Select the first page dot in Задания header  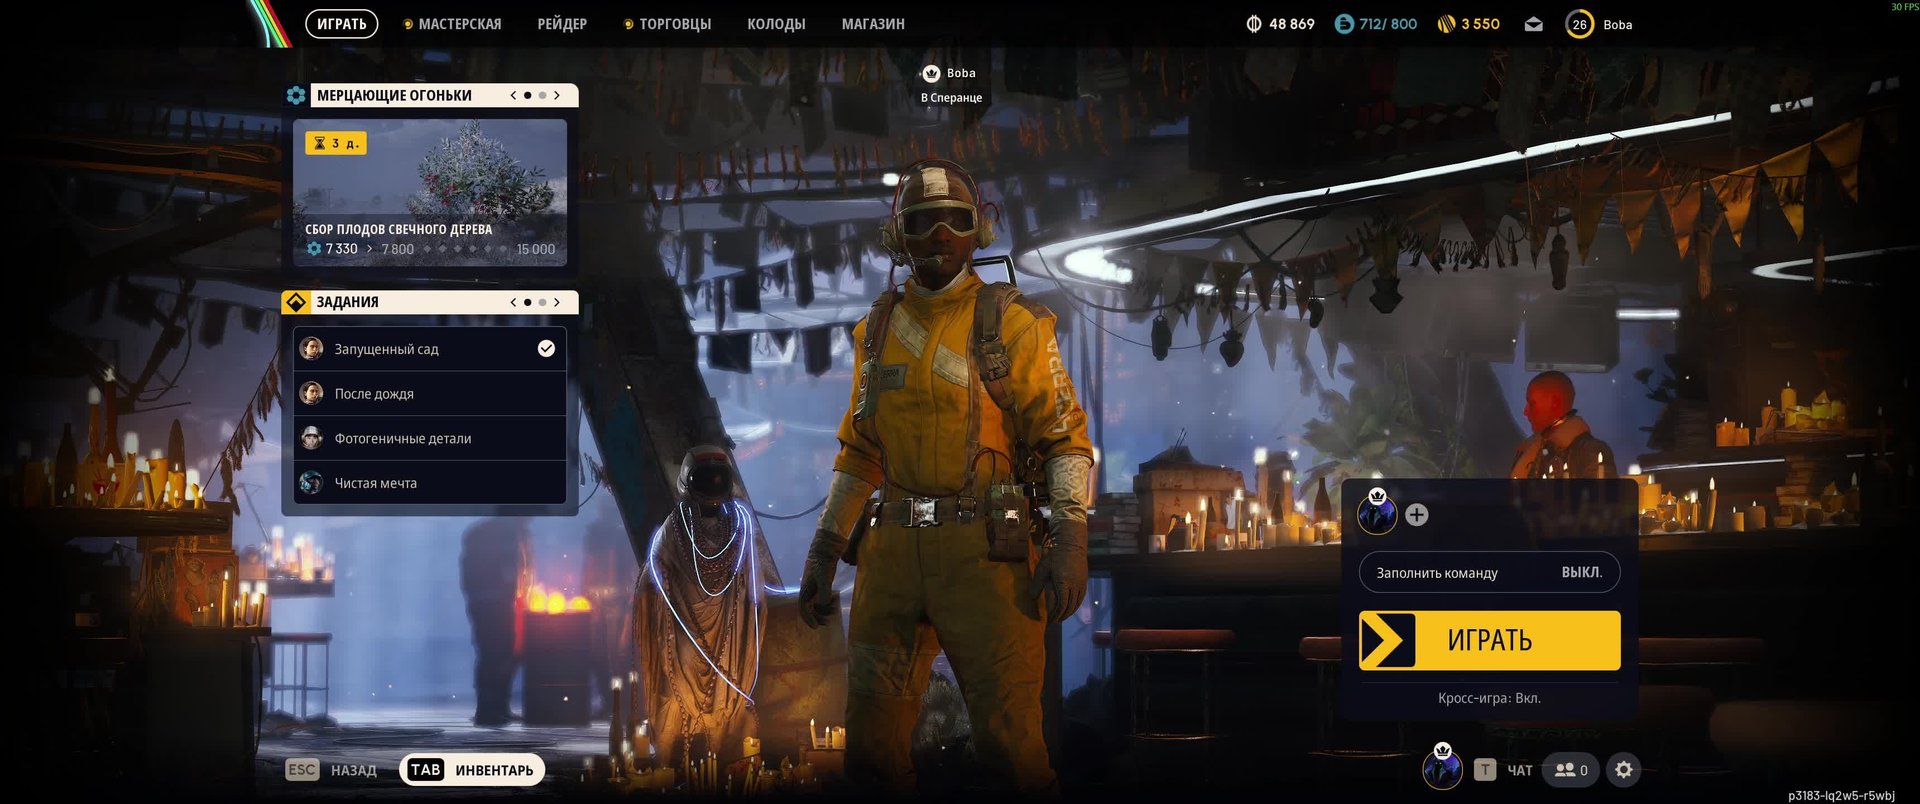[x=528, y=302]
